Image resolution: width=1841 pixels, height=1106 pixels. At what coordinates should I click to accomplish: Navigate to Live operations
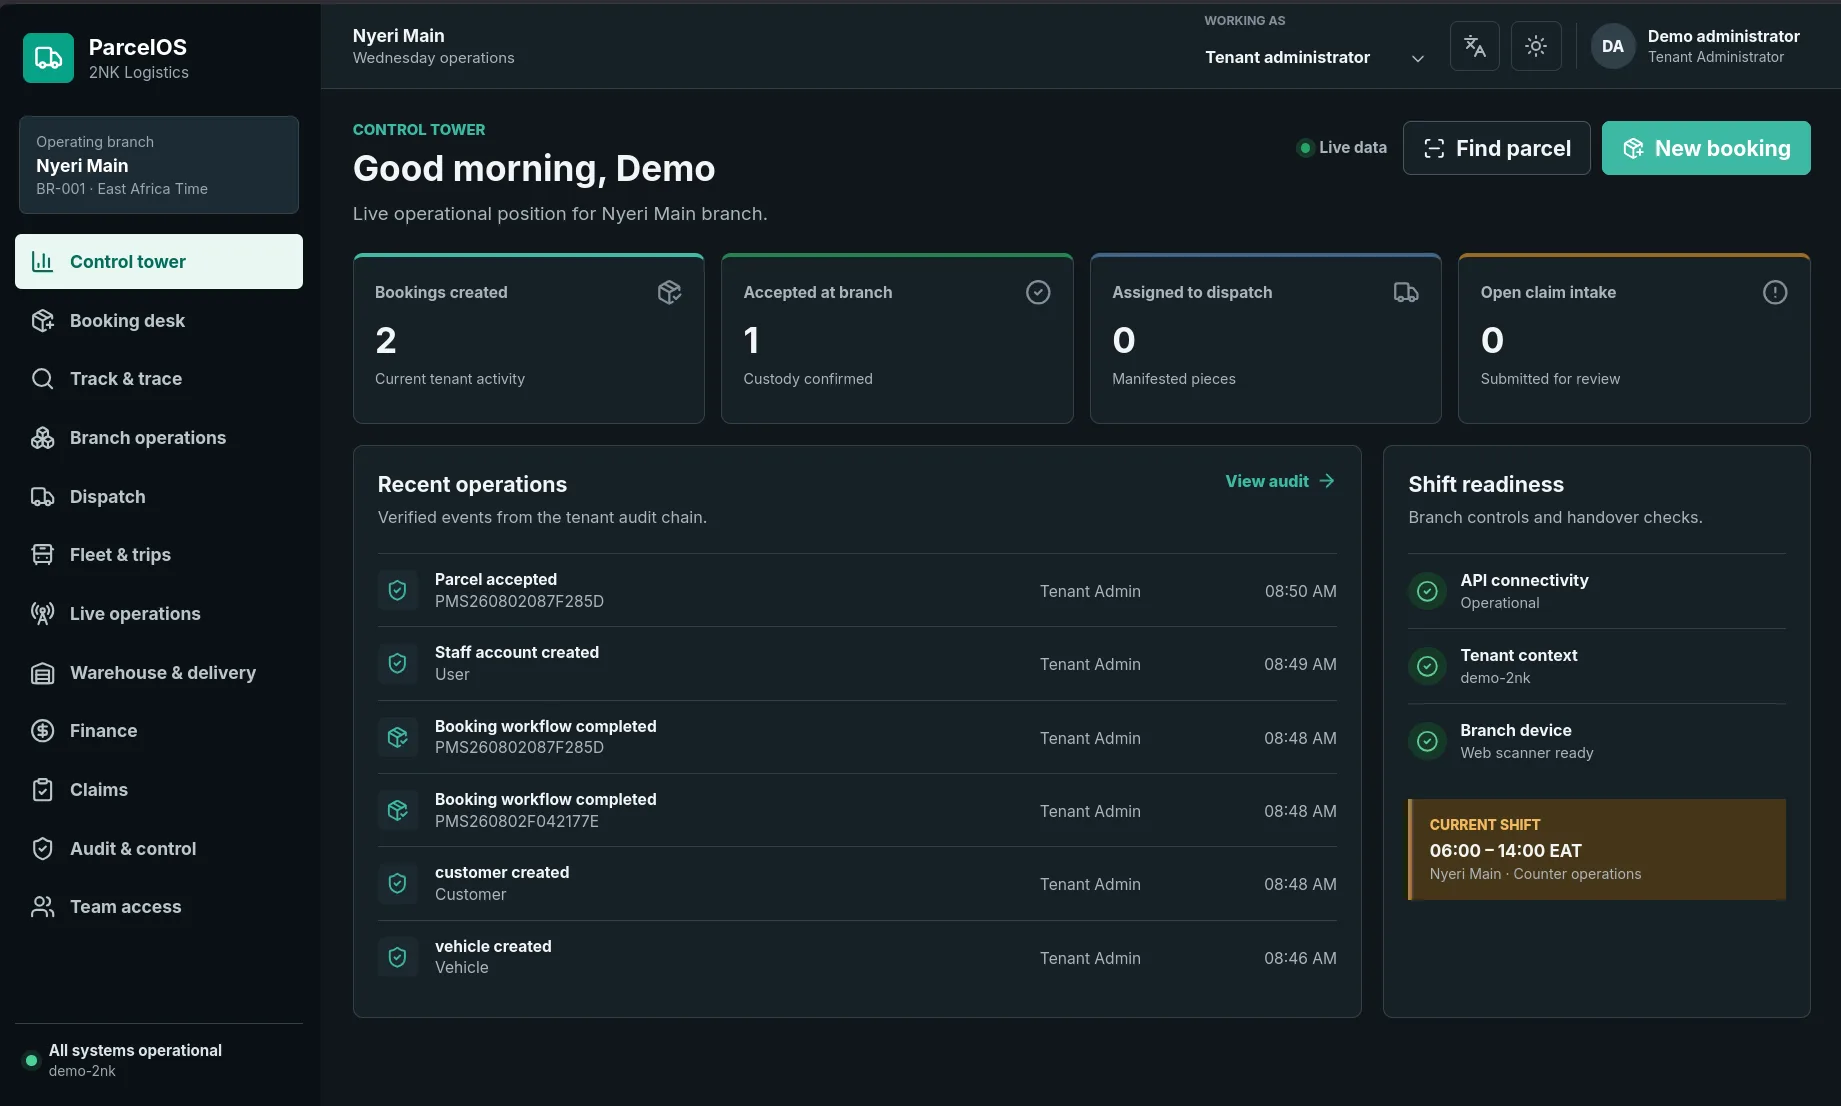point(159,614)
